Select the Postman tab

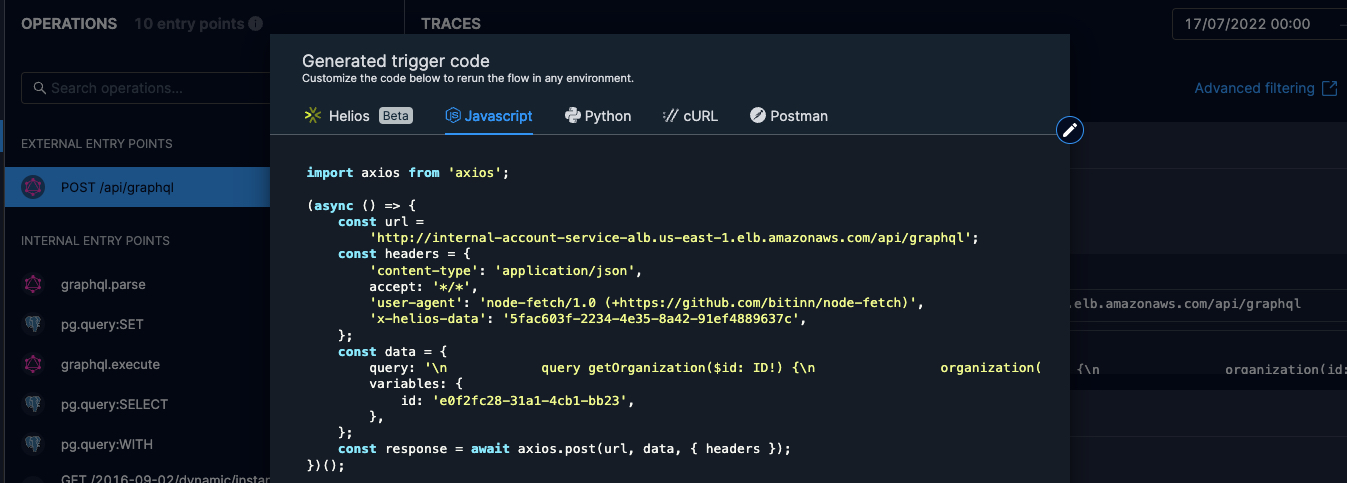point(789,116)
